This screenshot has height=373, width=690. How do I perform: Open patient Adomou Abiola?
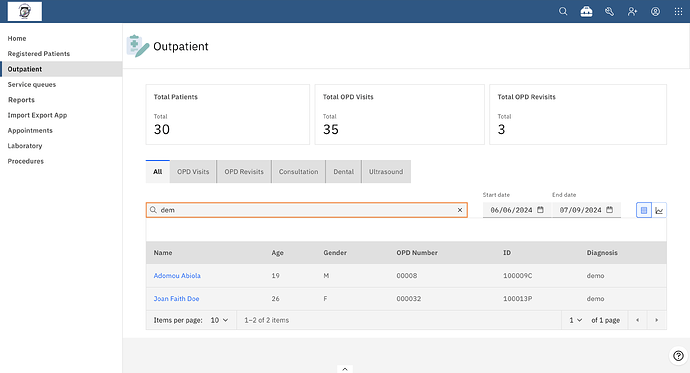coord(177,276)
